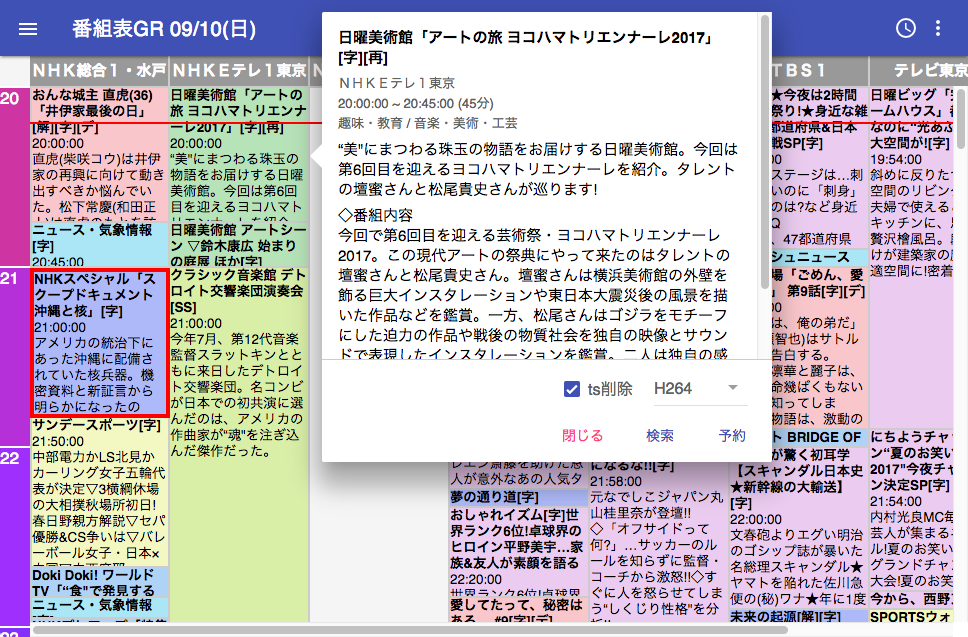Click the dialog's vertical scrollbar
968x637 pixels.
(766, 153)
